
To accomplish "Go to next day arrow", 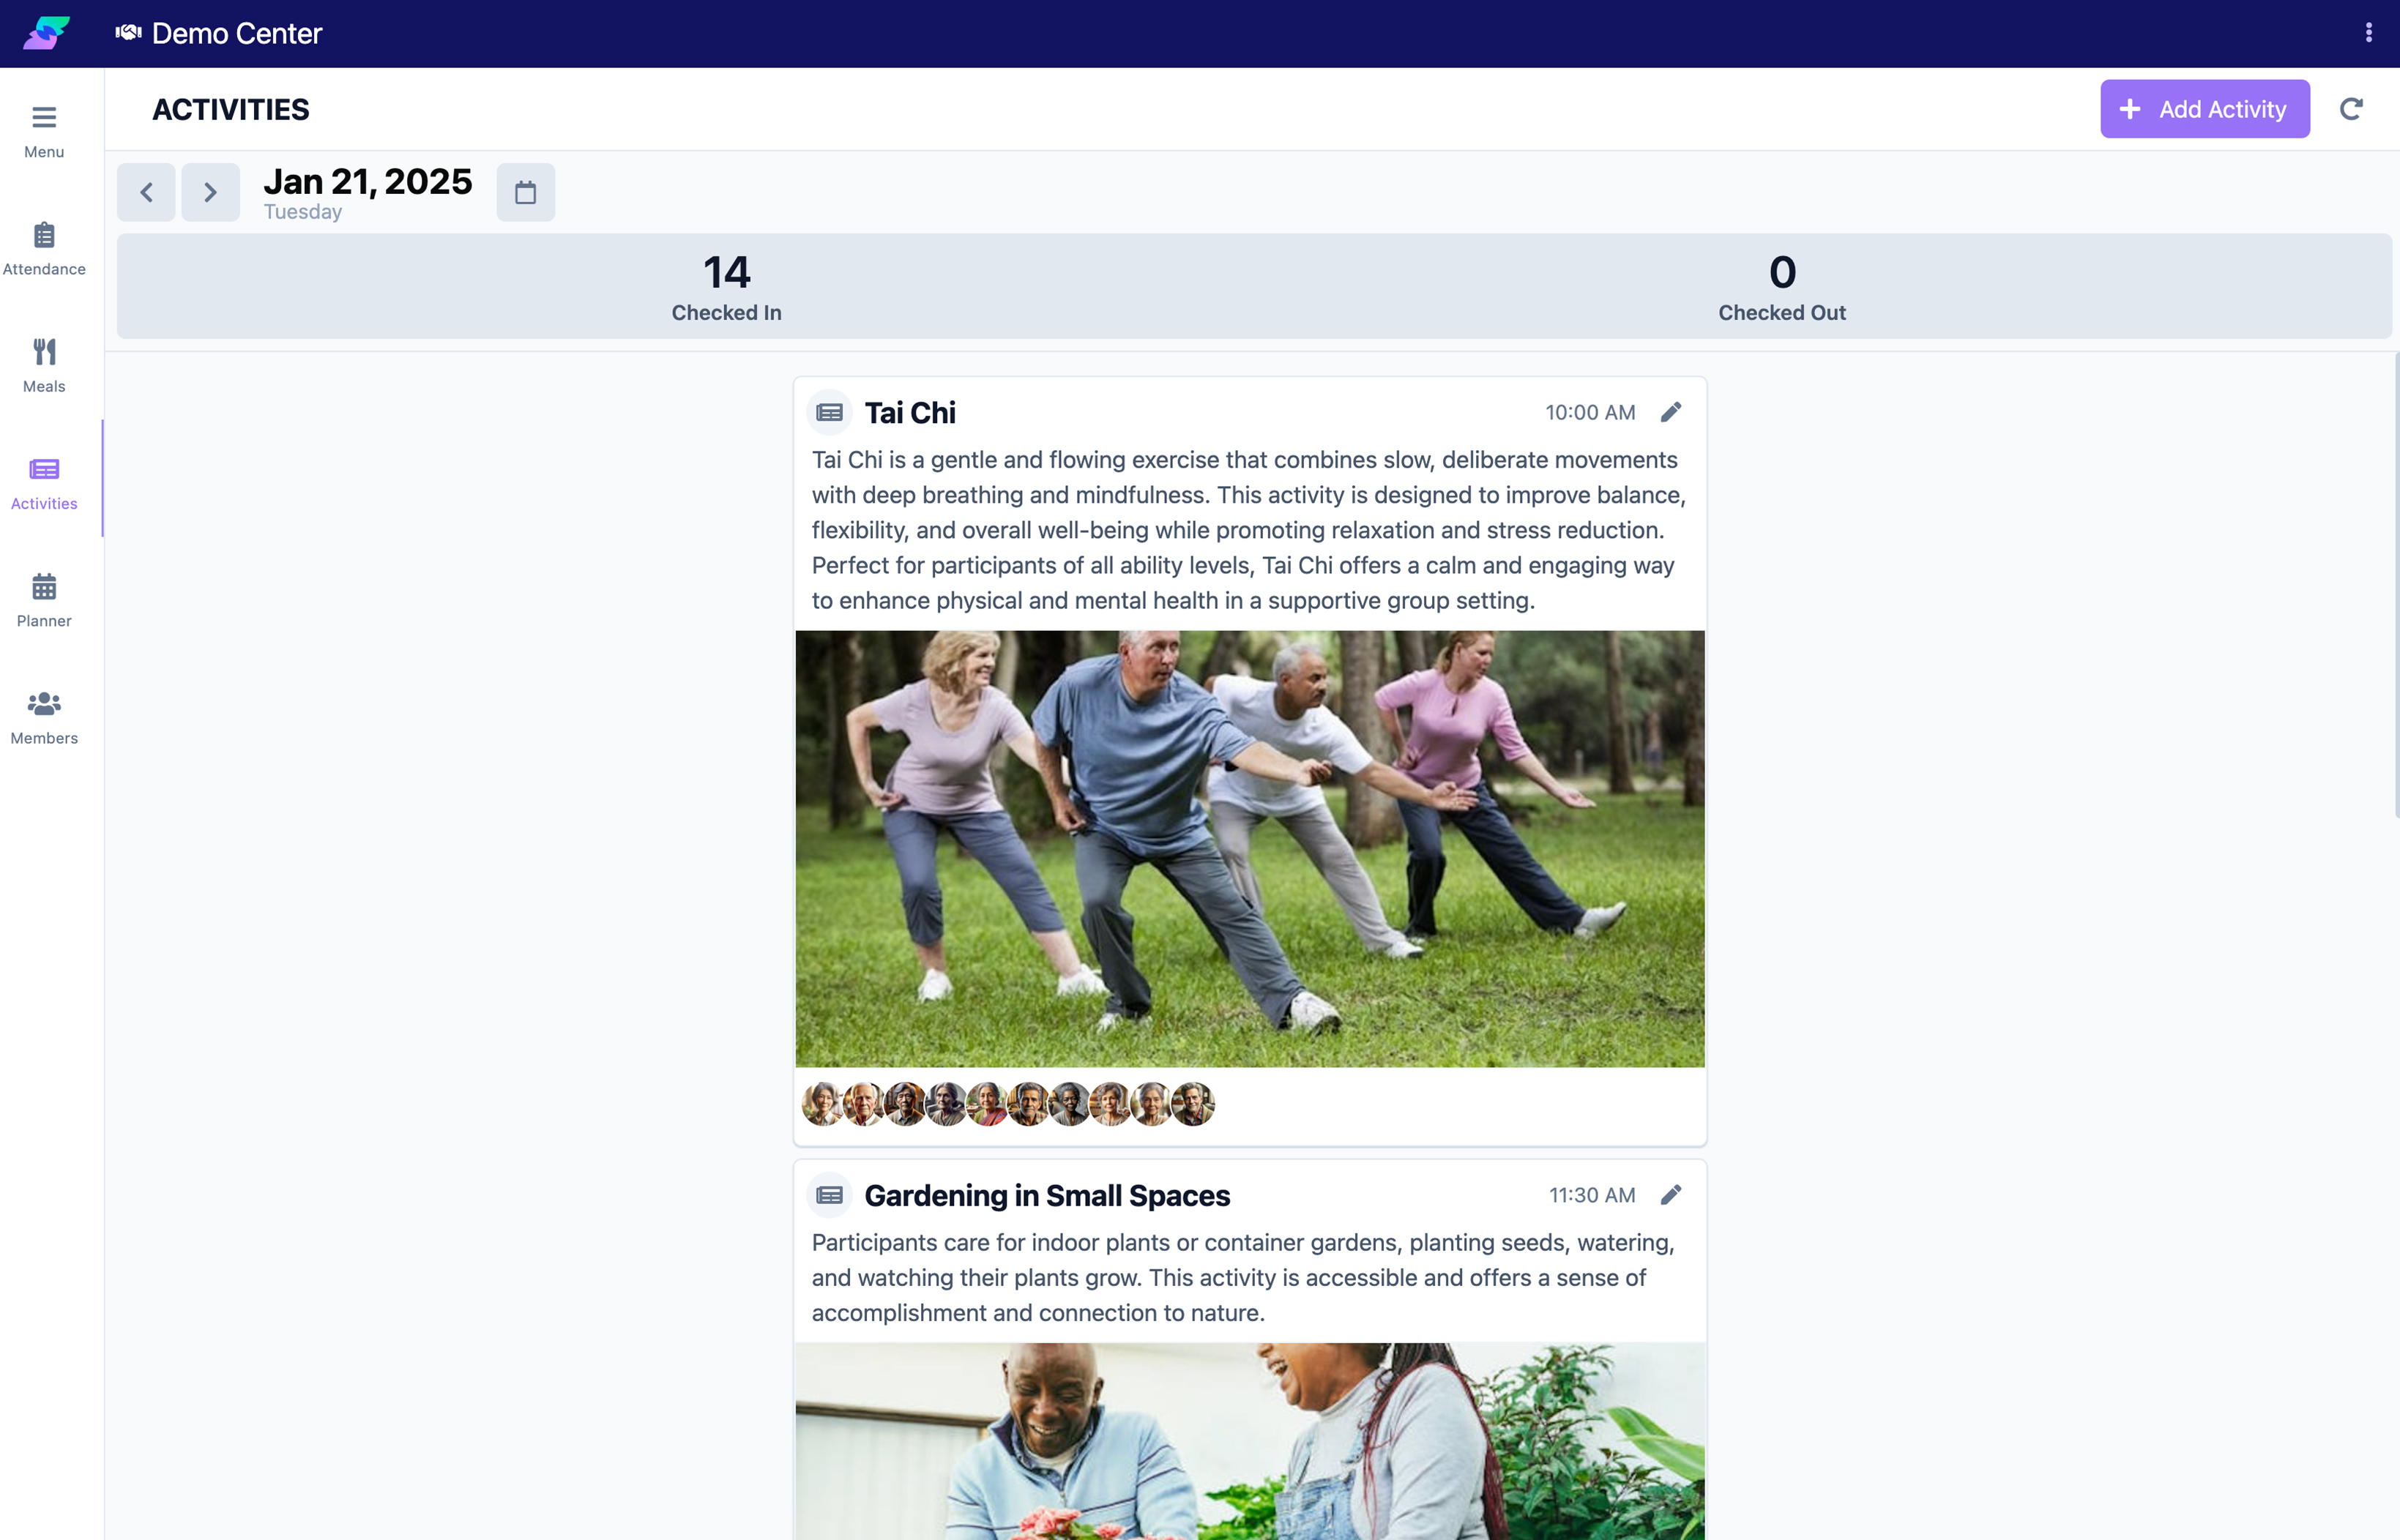I will tap(210, 192).
